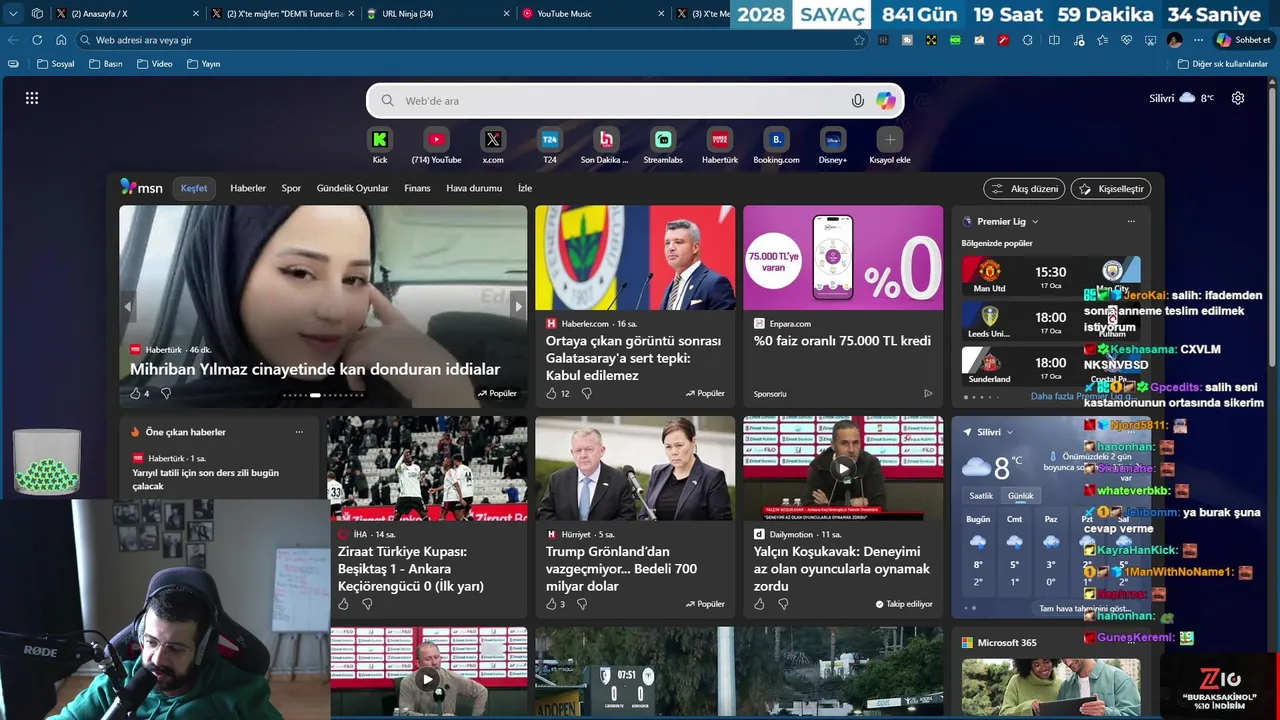Open Diğer sık kullanılanlar folder
Screen dimensions: 1280x720
pyautogui.click(x=1223, y=64)
